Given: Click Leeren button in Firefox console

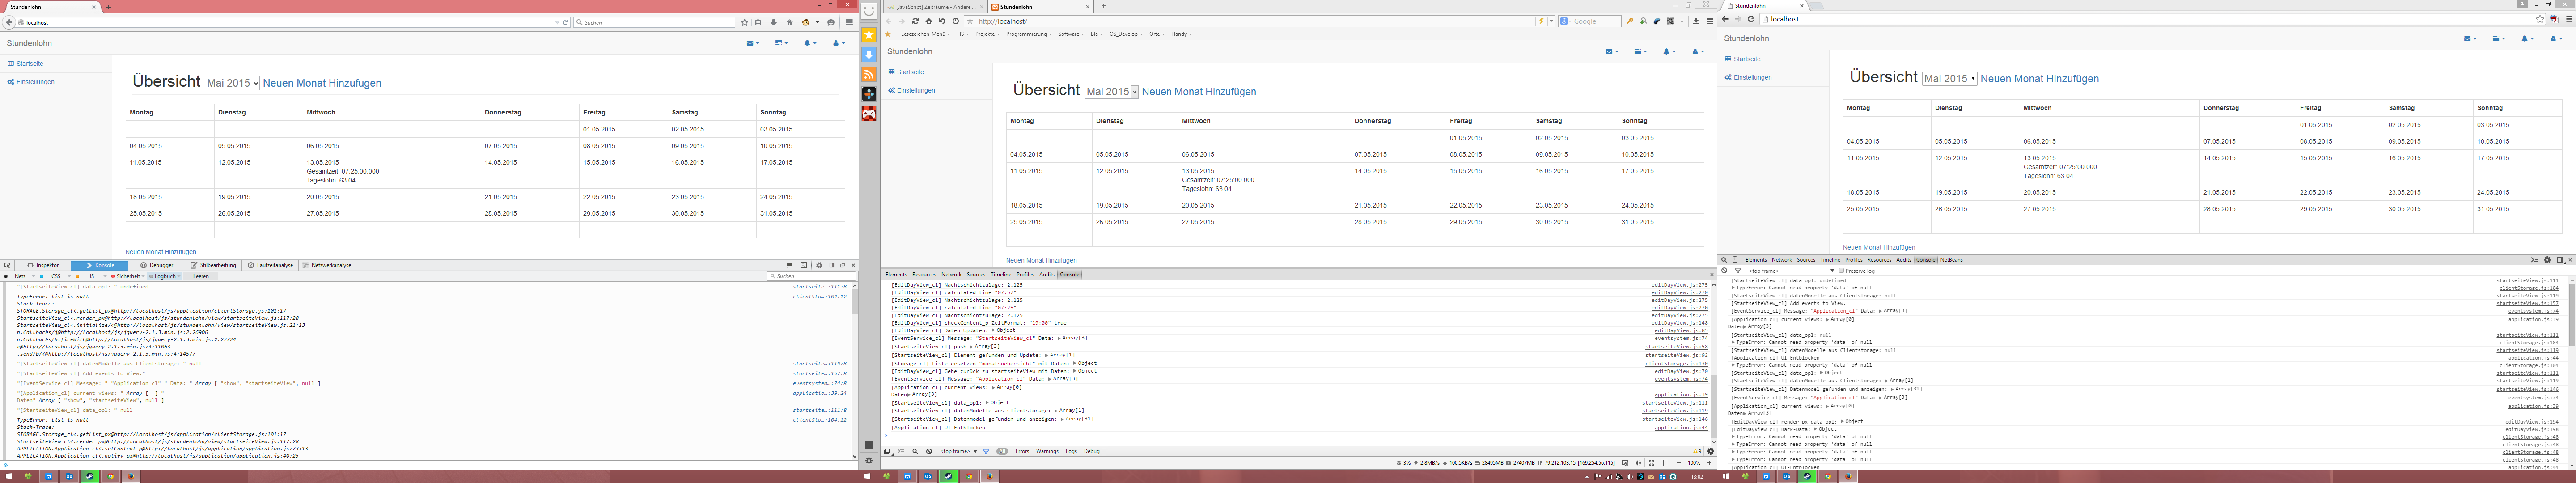Looking at the screenshot, I should 201,276.
